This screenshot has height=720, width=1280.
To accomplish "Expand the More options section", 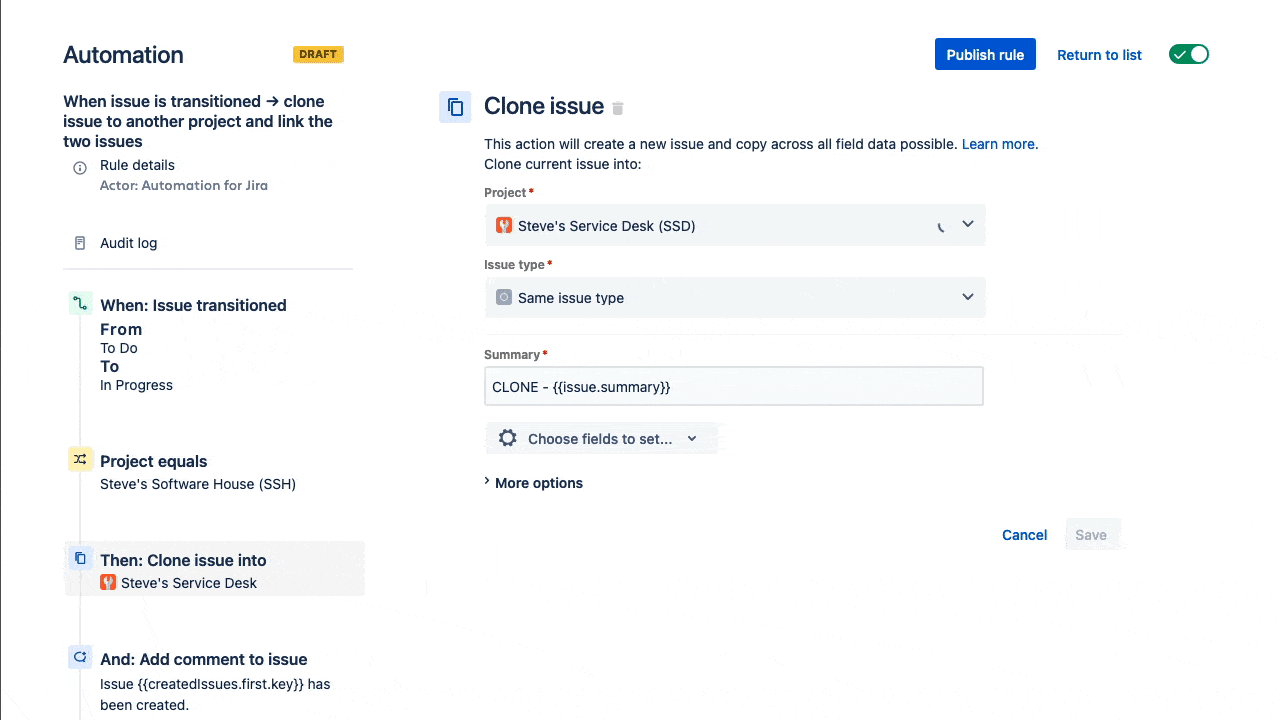I will point(538,483).
